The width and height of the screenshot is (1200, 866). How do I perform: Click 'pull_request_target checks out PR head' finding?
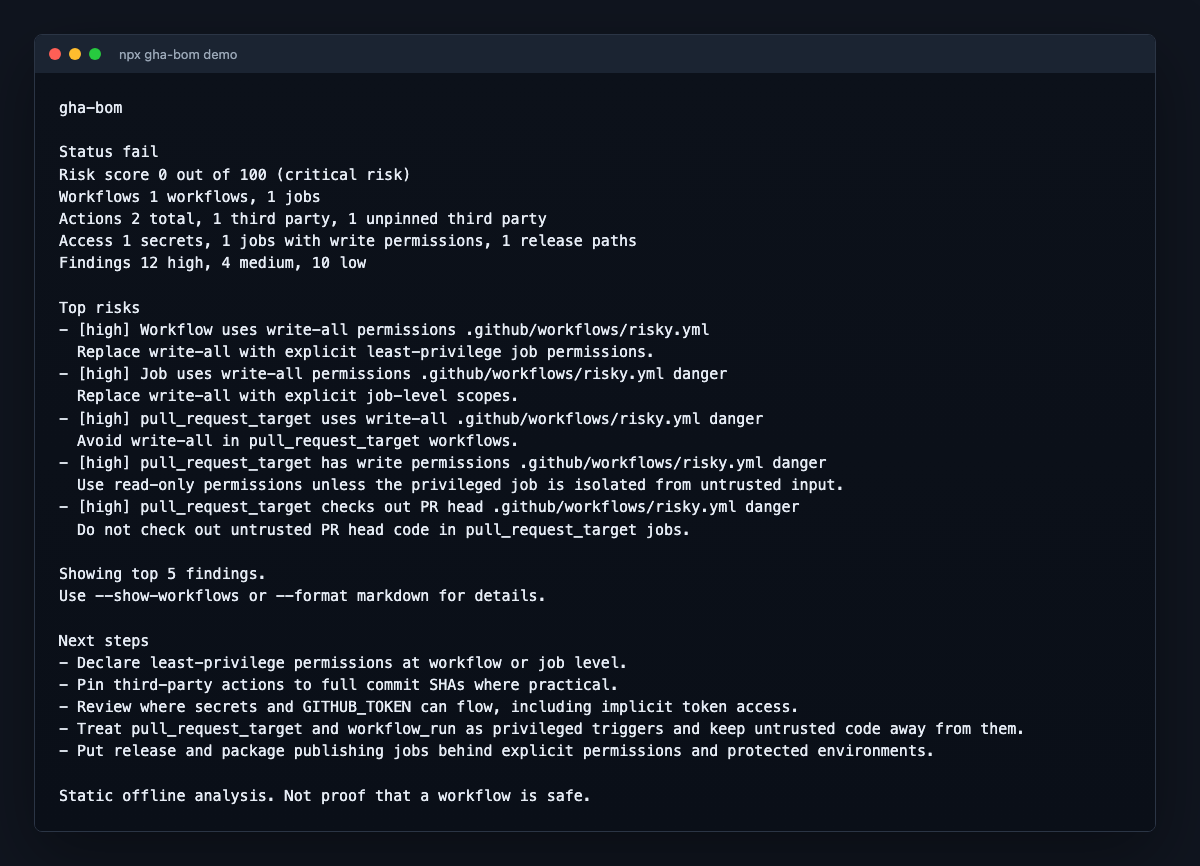point(429,506)
